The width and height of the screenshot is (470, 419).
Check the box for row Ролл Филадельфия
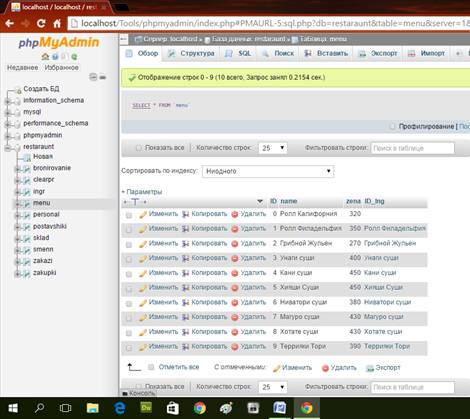[x=129, y=230]
